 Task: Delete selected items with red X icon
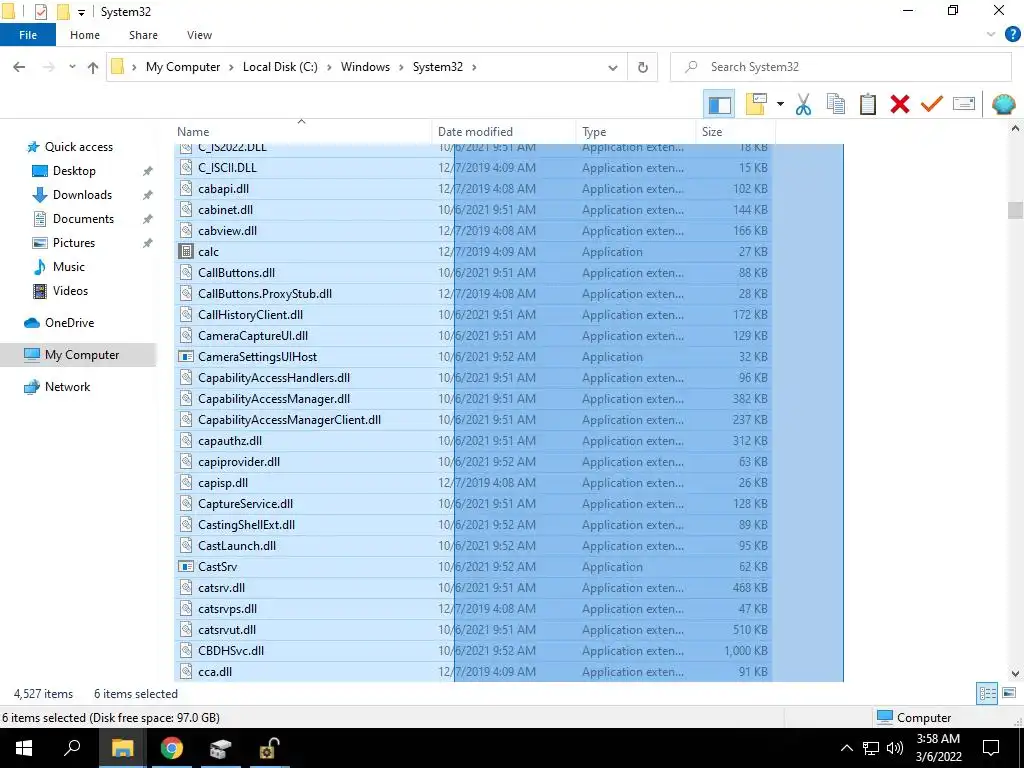click(899, 104)
